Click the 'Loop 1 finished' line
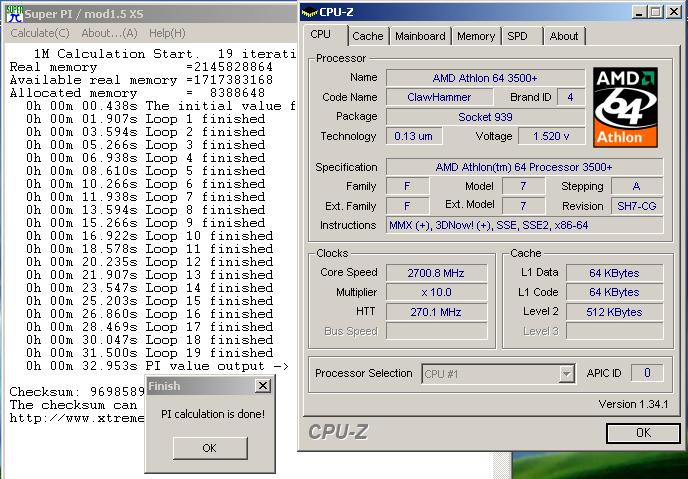Image resolution: width=688 pixels, height=479 pixels. (x=146, y=119)
